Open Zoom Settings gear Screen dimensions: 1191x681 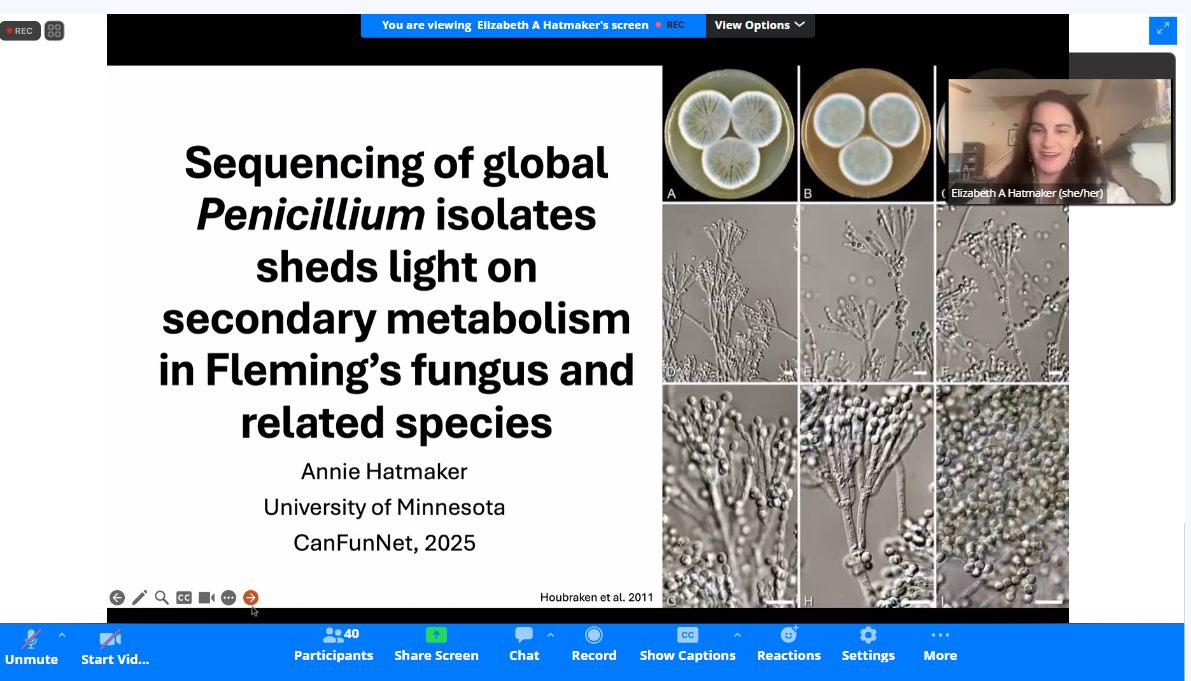(868, 643)
